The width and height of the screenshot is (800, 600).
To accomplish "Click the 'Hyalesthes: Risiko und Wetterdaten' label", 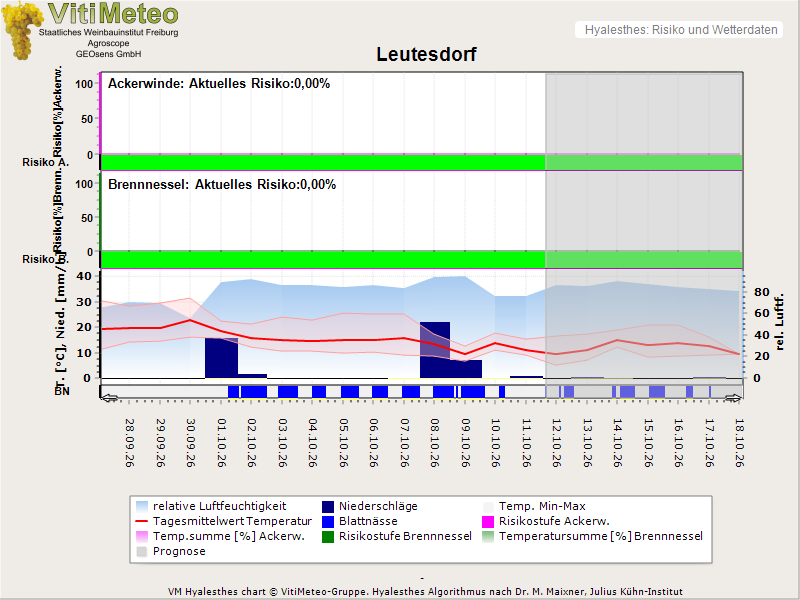I will 681,30.
